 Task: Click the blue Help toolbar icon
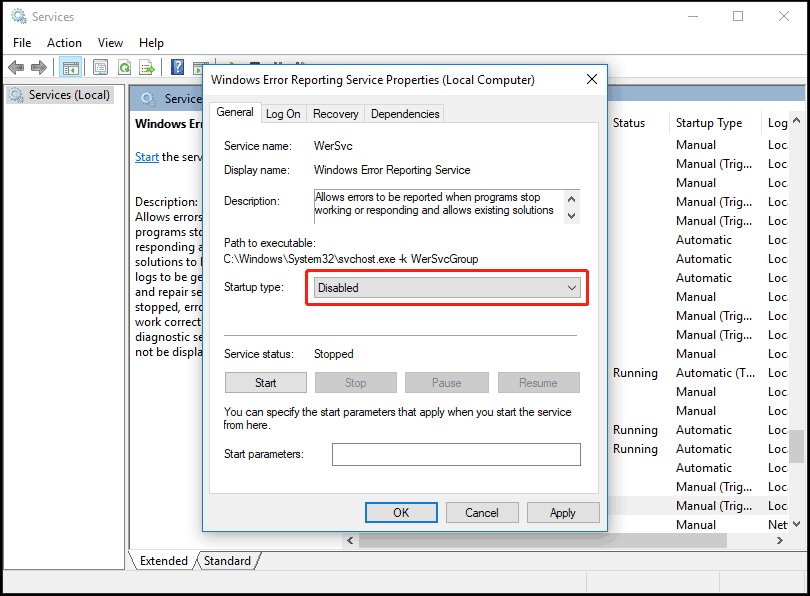pos(177,67)
